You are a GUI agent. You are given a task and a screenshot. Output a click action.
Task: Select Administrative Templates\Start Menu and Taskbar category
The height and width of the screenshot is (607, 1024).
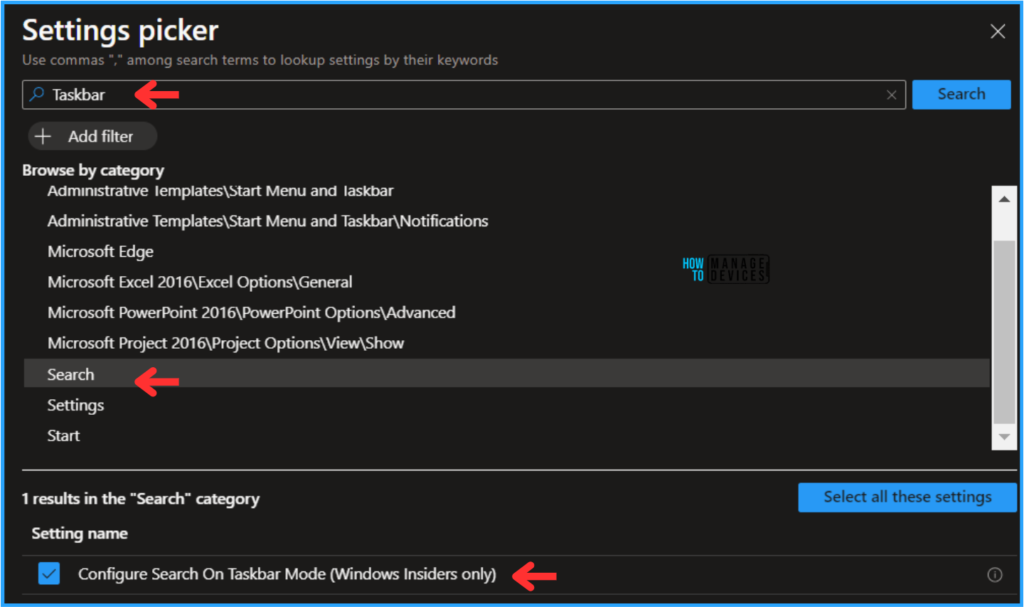pyautogui.click(x=220, y=191)
